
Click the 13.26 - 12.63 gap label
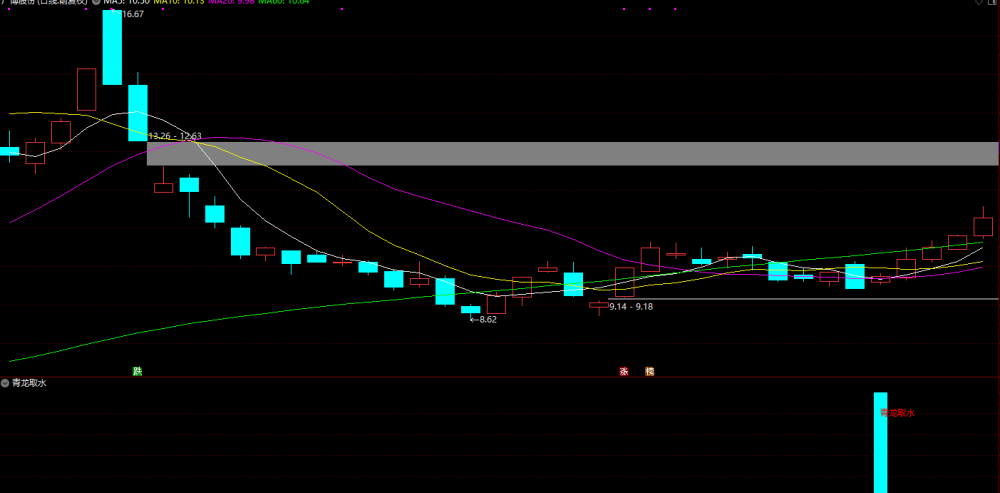[x=175, y=136]
